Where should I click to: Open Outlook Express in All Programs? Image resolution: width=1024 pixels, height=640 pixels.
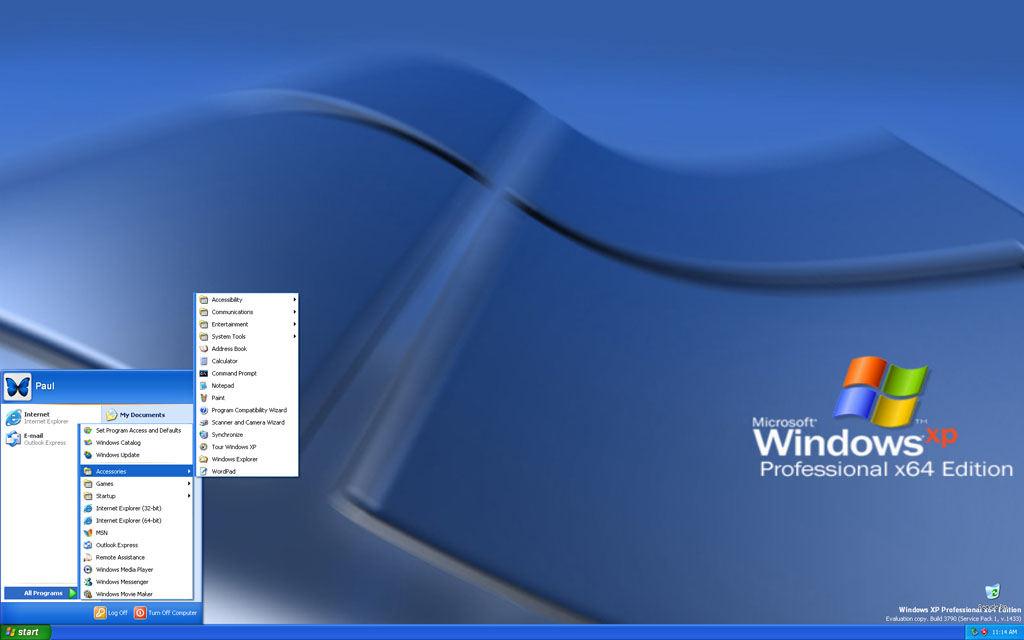click(x=136, y=545)
